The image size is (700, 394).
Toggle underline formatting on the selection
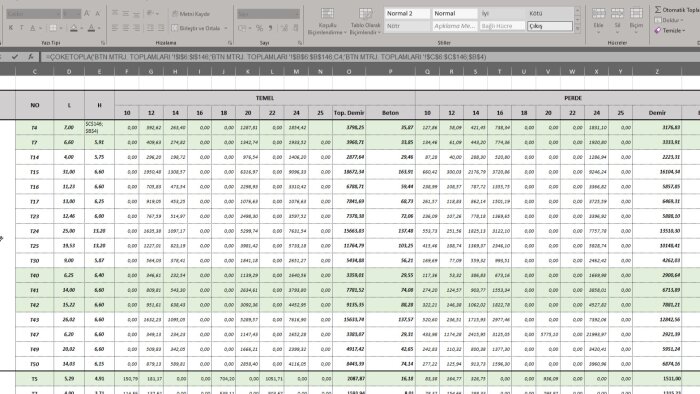(x=32, y=28)
